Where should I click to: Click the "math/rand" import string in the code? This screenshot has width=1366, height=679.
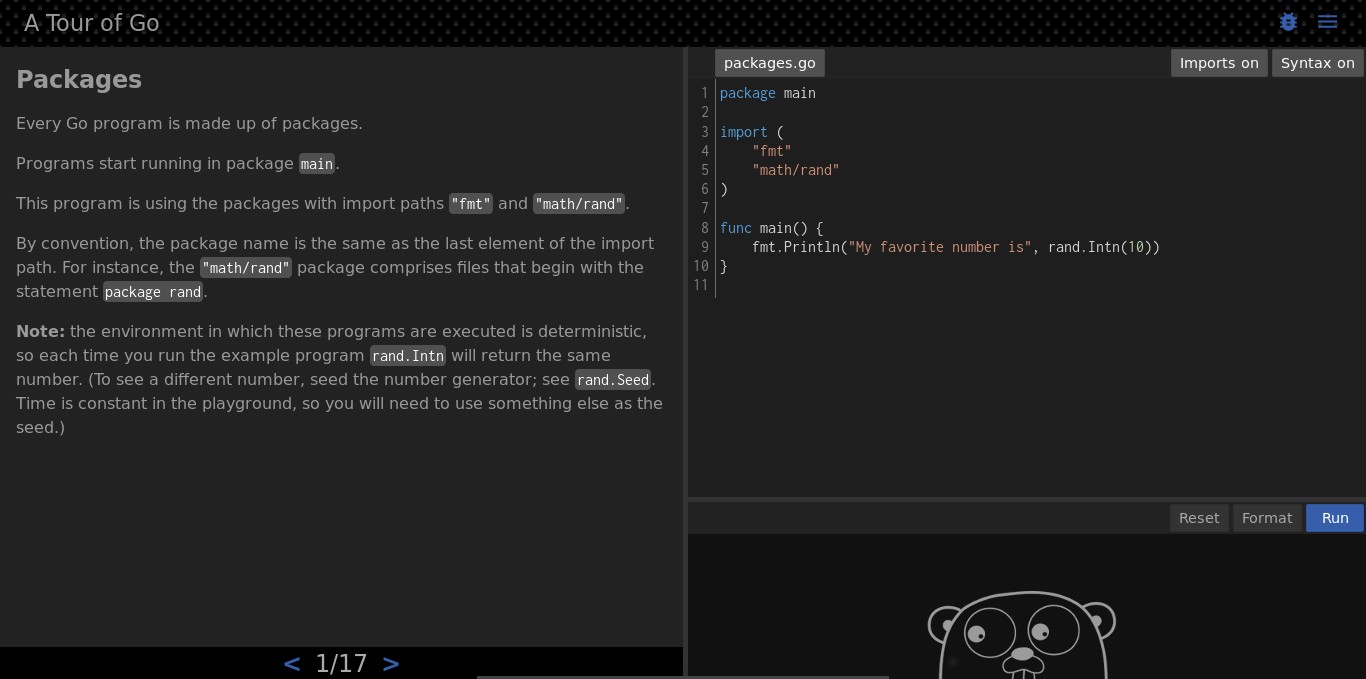coord(795,170)
